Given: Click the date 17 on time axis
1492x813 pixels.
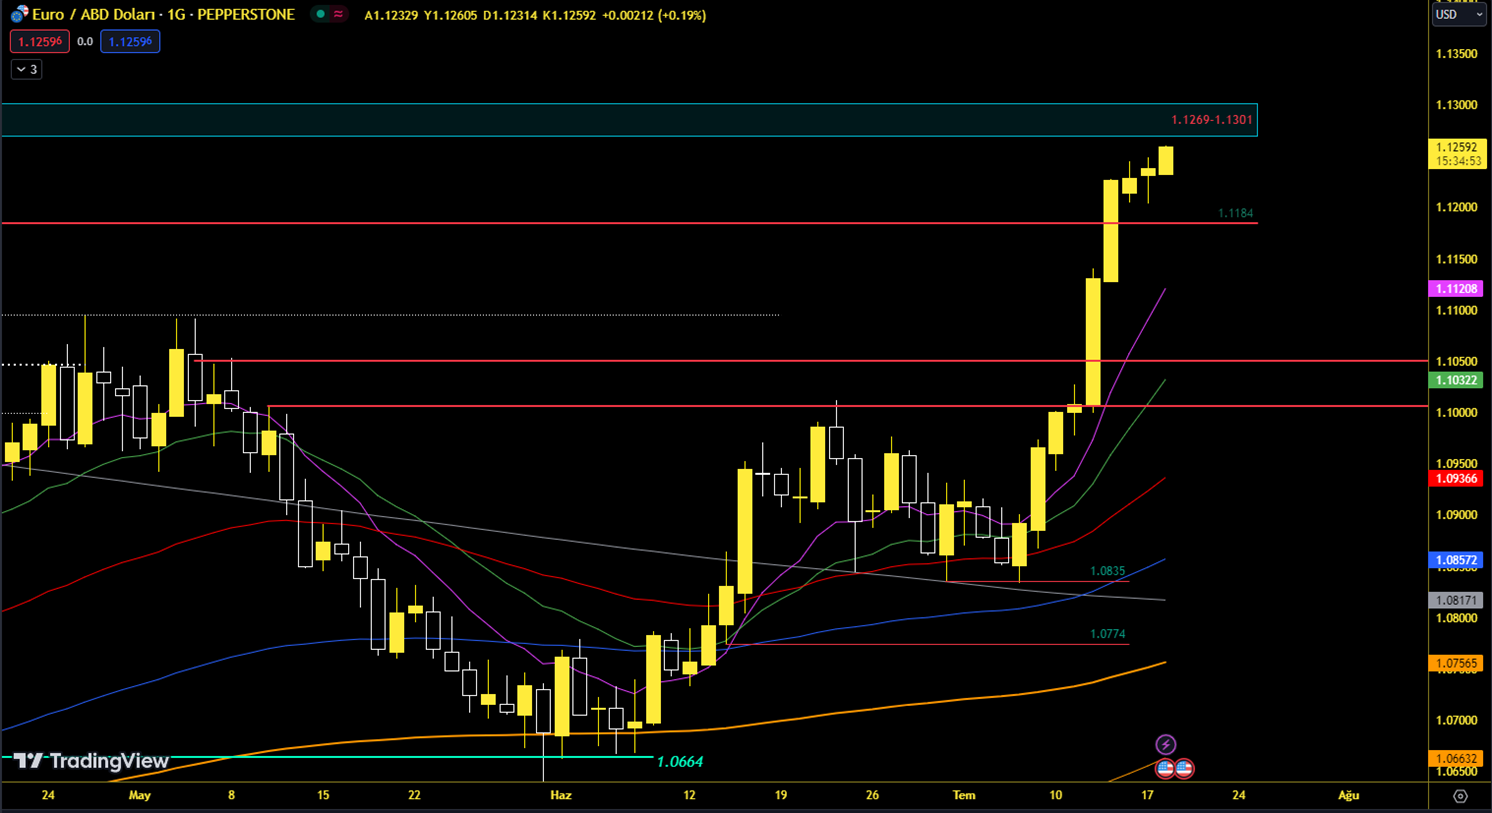Looking at the screenshot, I should [1147, 796].
